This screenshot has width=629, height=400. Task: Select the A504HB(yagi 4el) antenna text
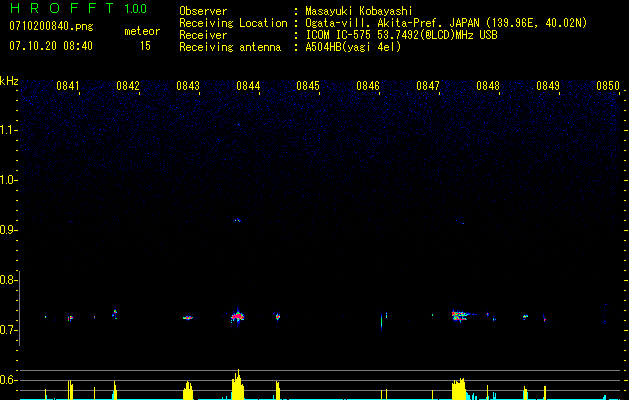pos(353,47)
